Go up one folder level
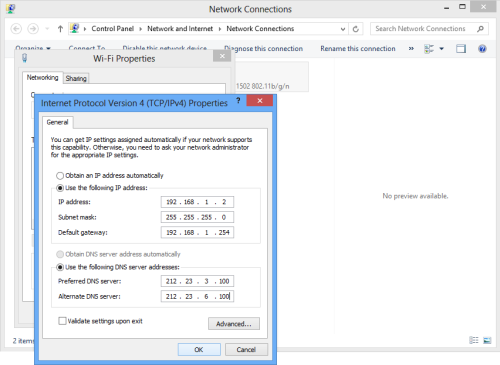Image resolution: width=500 pixels, height=365 pixels. 60,29
